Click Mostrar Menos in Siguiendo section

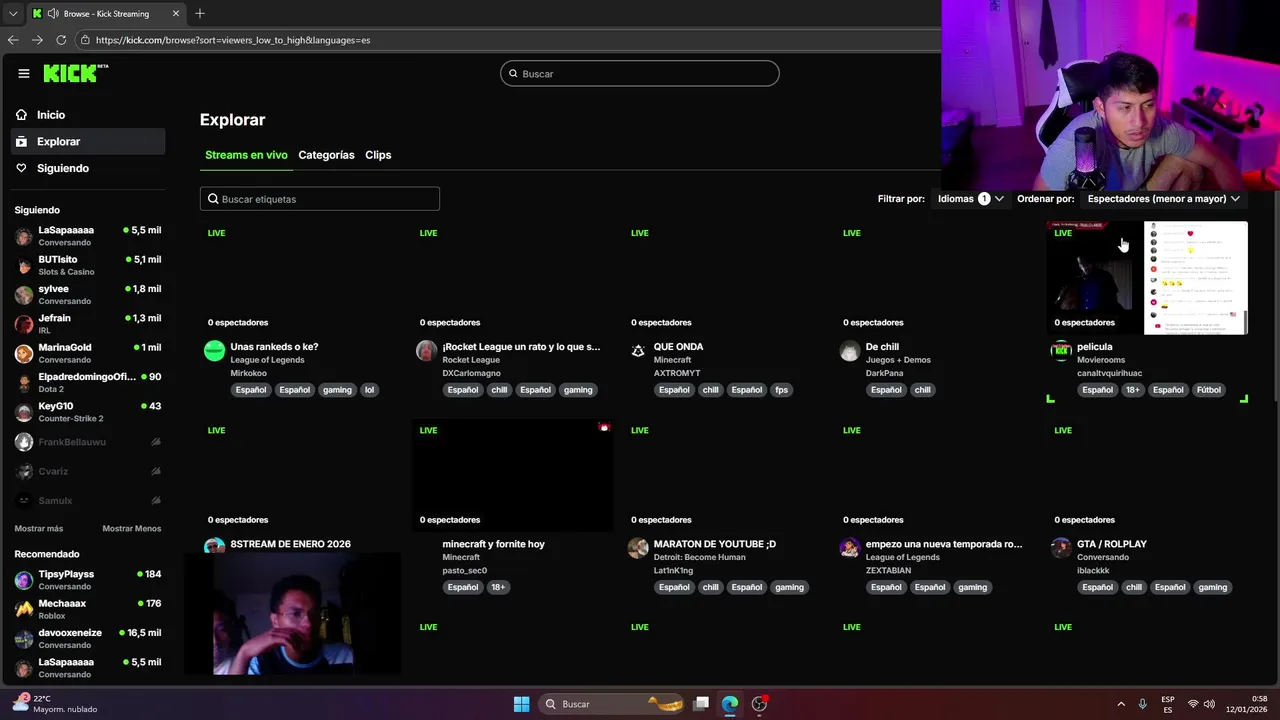(131, 528)
